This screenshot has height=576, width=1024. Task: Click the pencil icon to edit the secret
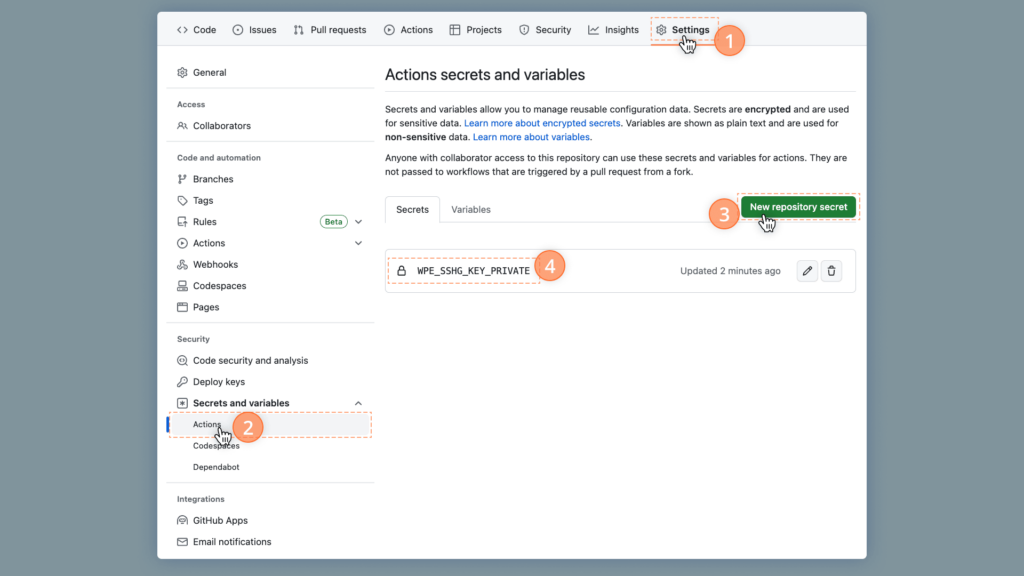point(807,270)
